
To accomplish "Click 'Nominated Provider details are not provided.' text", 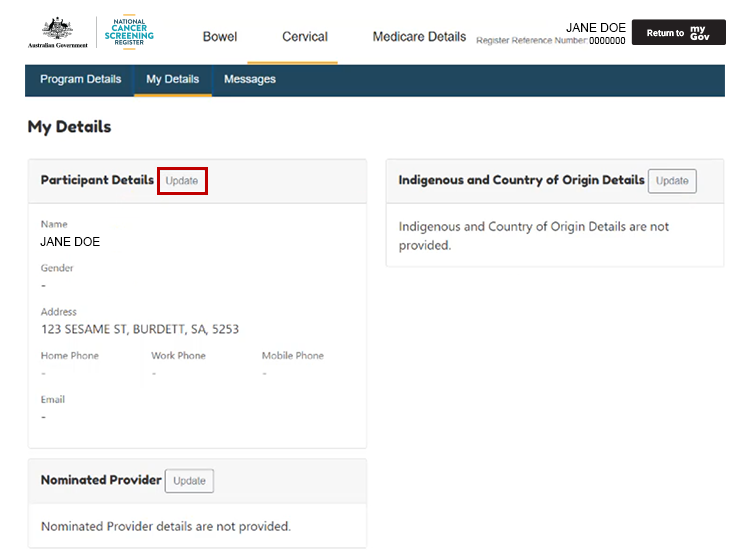I will pyautogui.click(x=166, y=527).
